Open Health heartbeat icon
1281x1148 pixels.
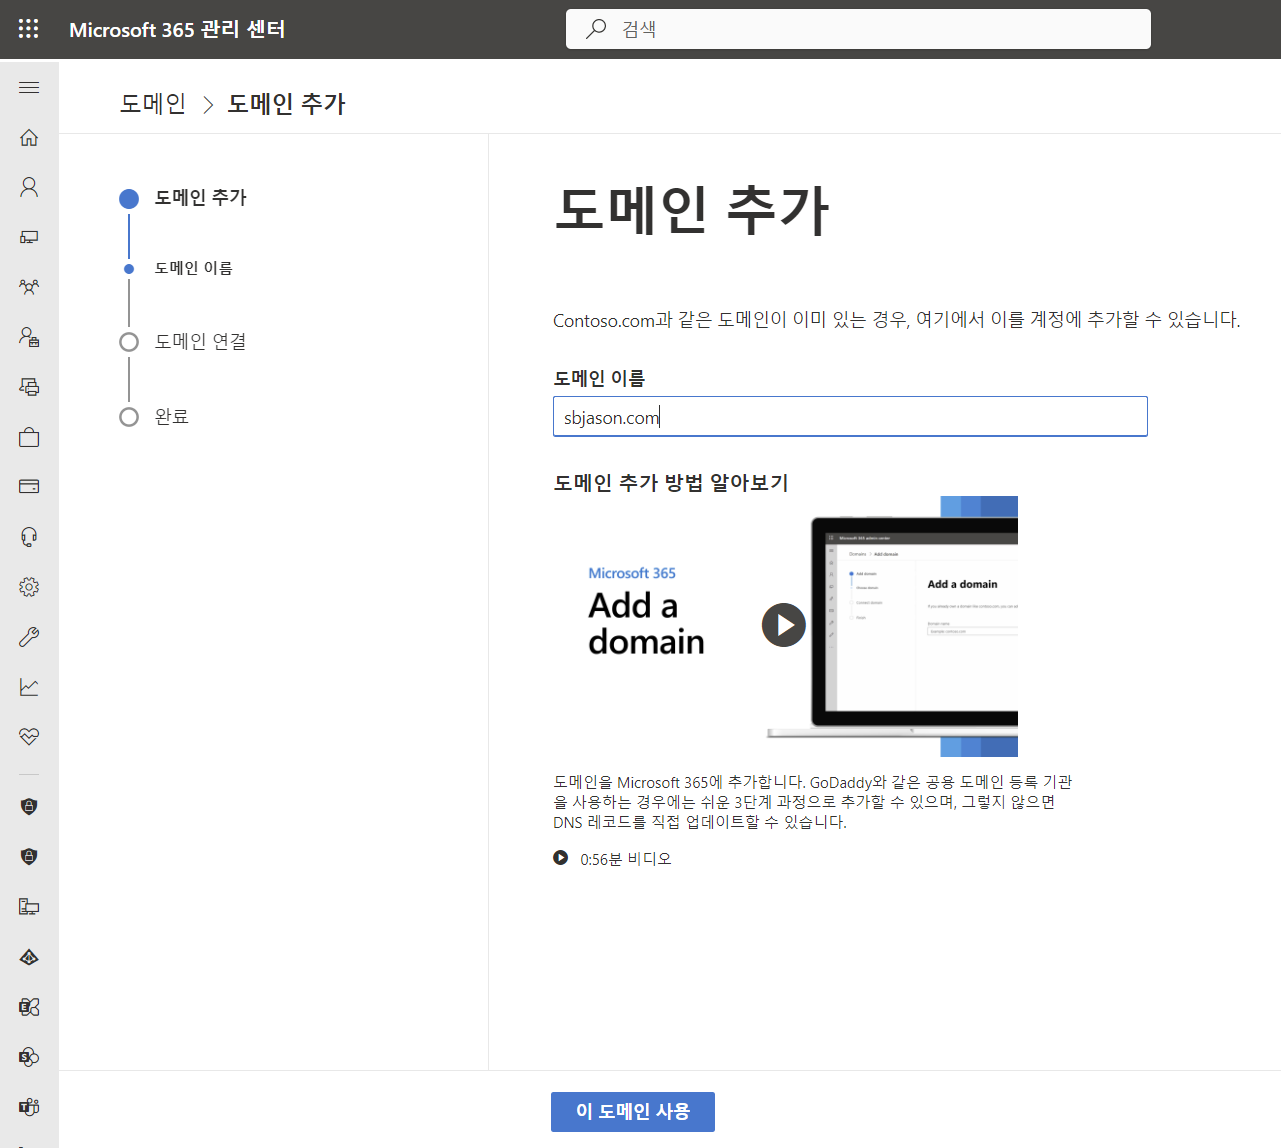(29, 737)
